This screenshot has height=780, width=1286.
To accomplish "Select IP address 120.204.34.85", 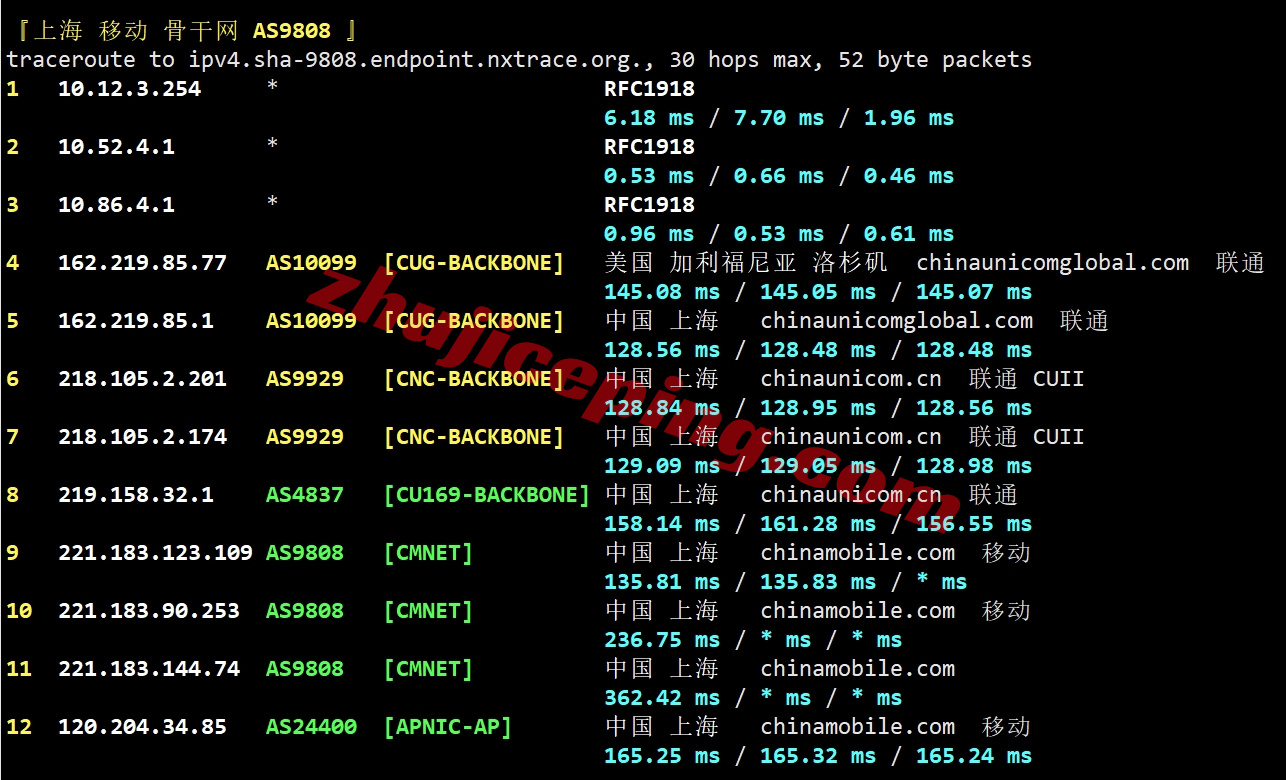I will (142, 727).
